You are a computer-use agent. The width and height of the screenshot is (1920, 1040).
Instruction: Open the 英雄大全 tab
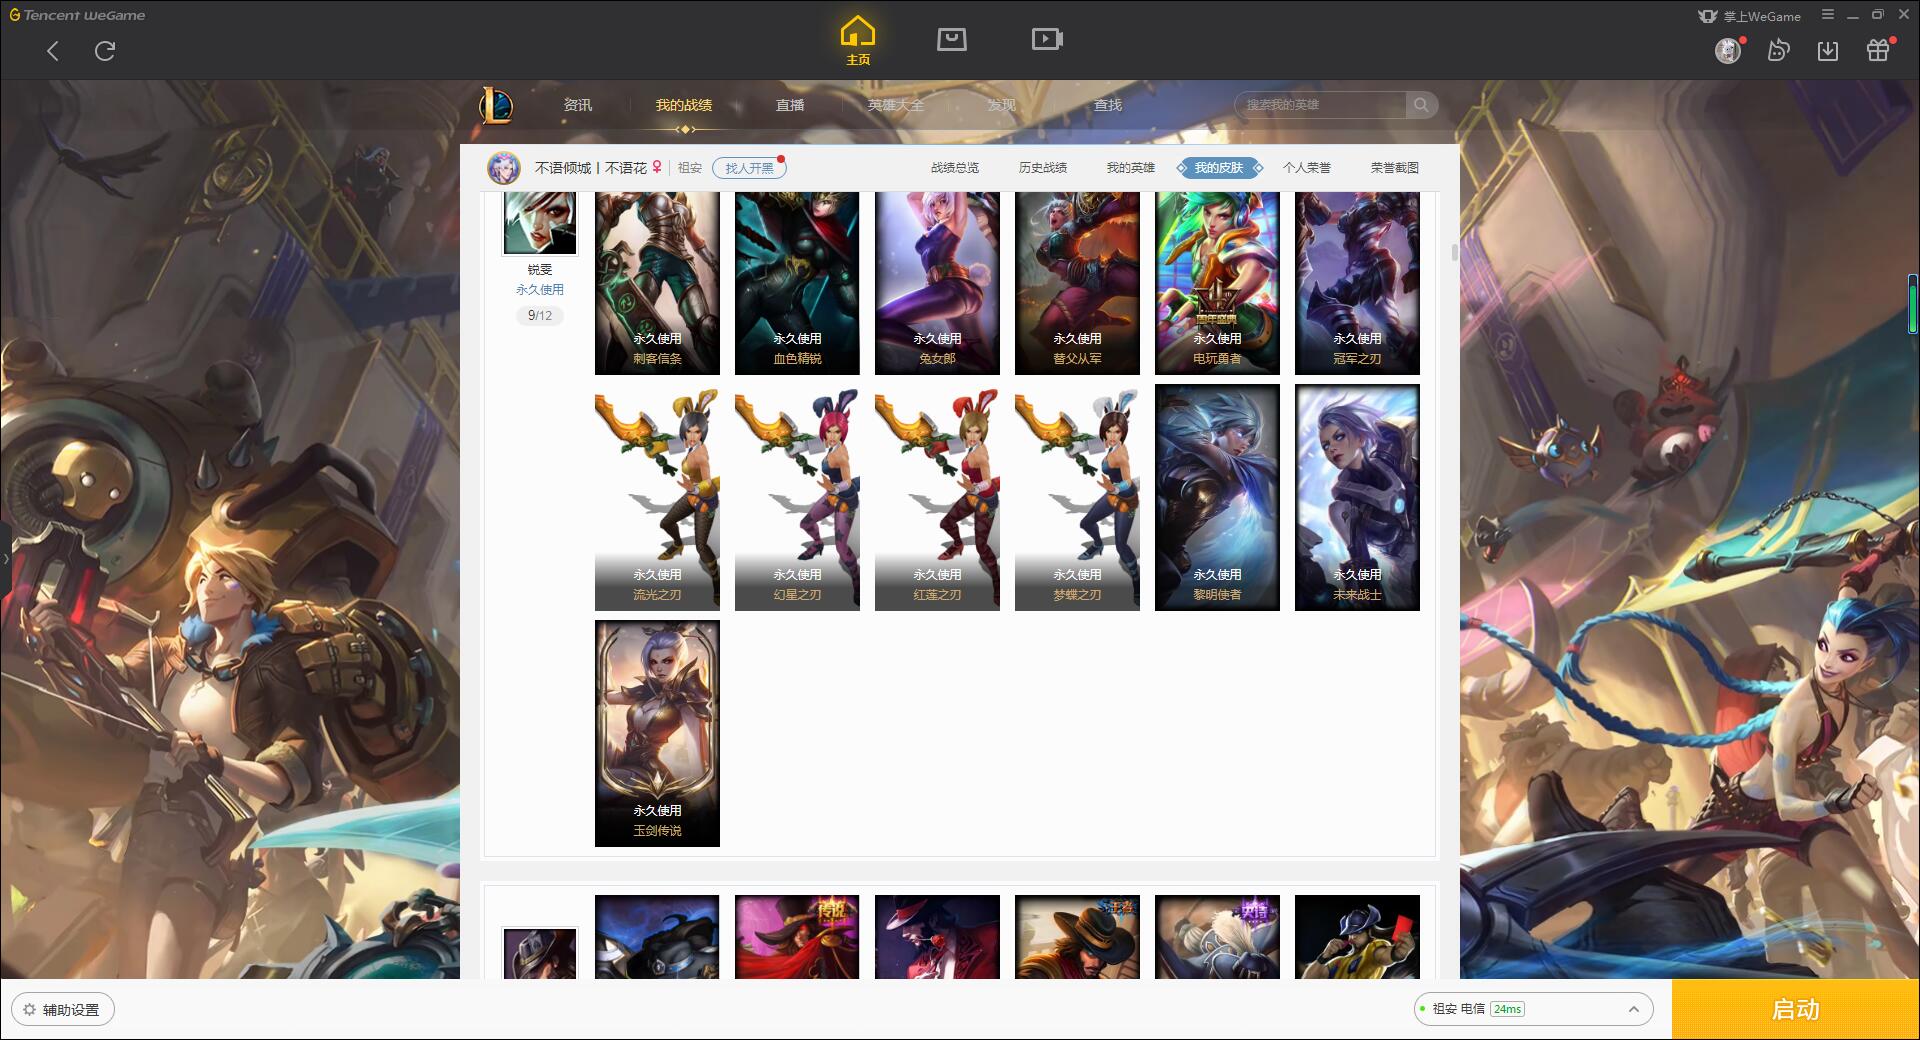click(x=896, y=105)
